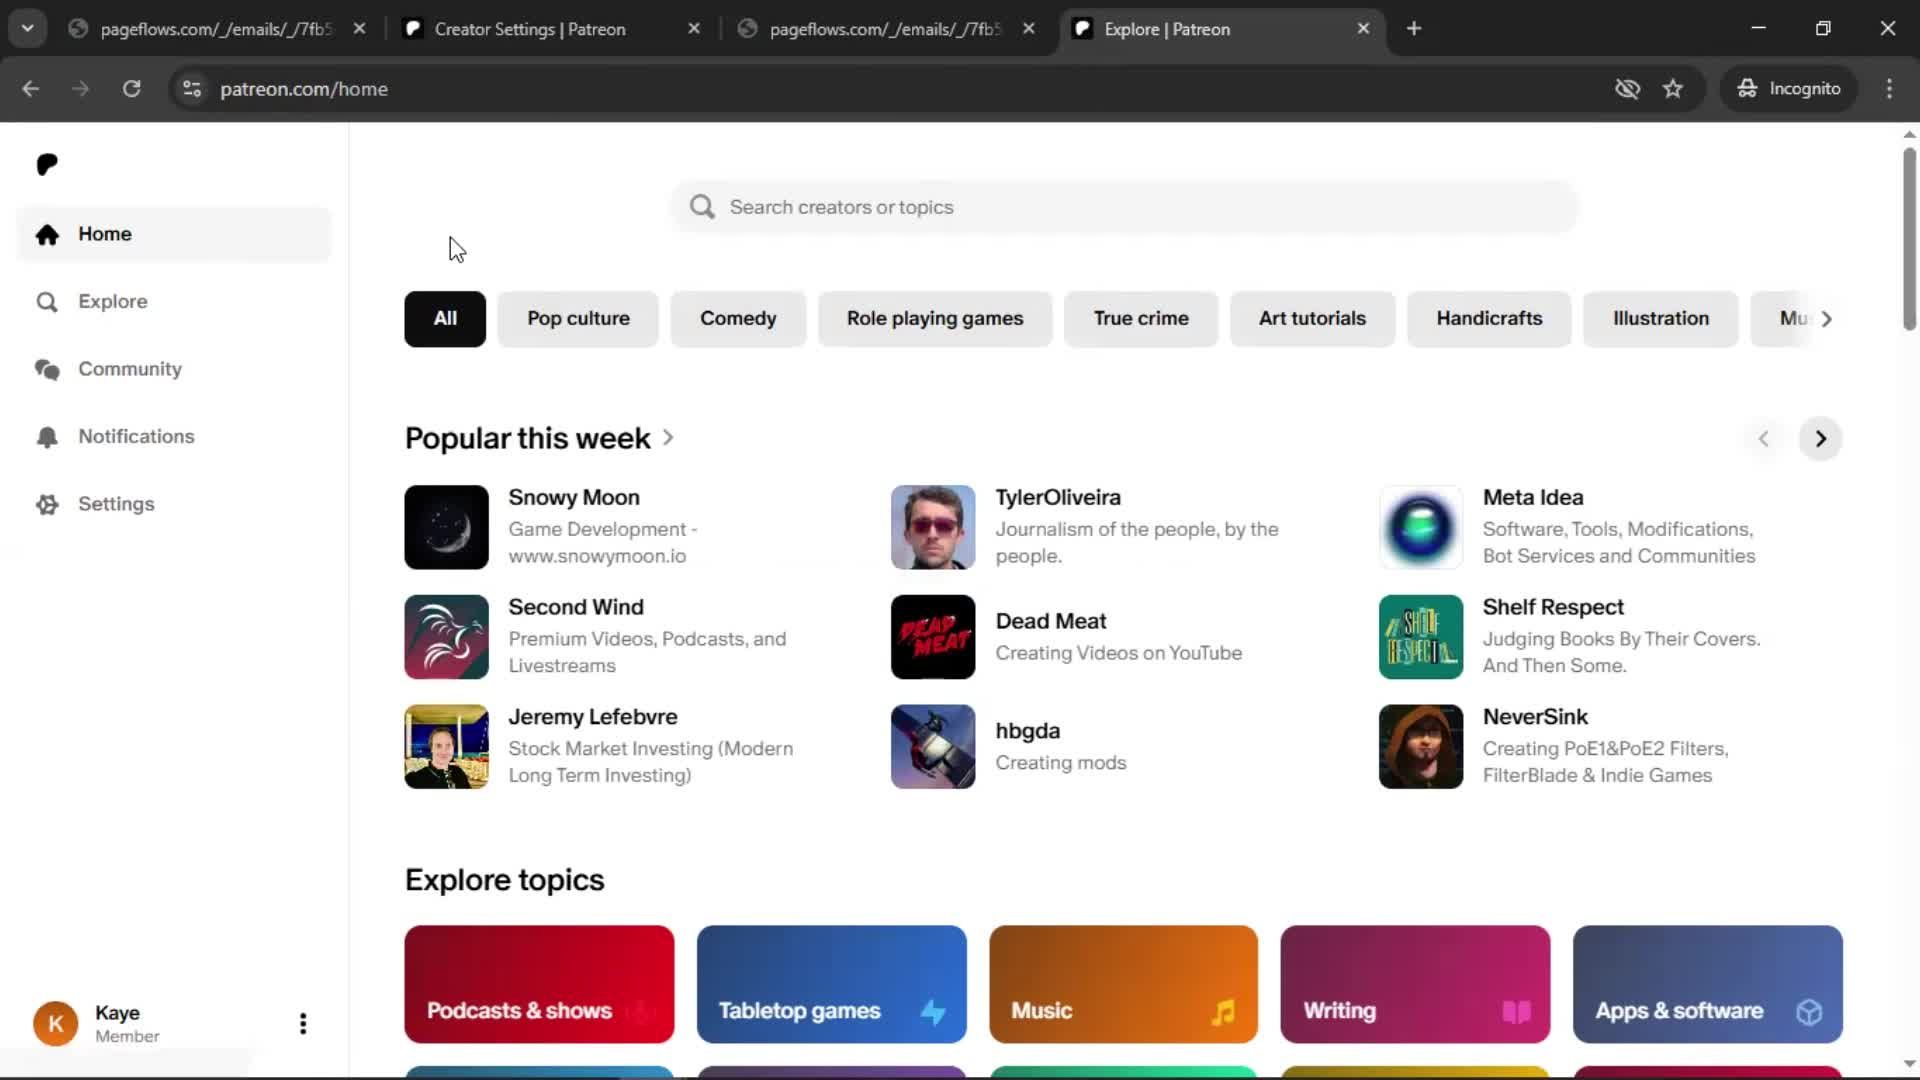Open a new browser tab
The image size is (1920, 1080).
1414,29
